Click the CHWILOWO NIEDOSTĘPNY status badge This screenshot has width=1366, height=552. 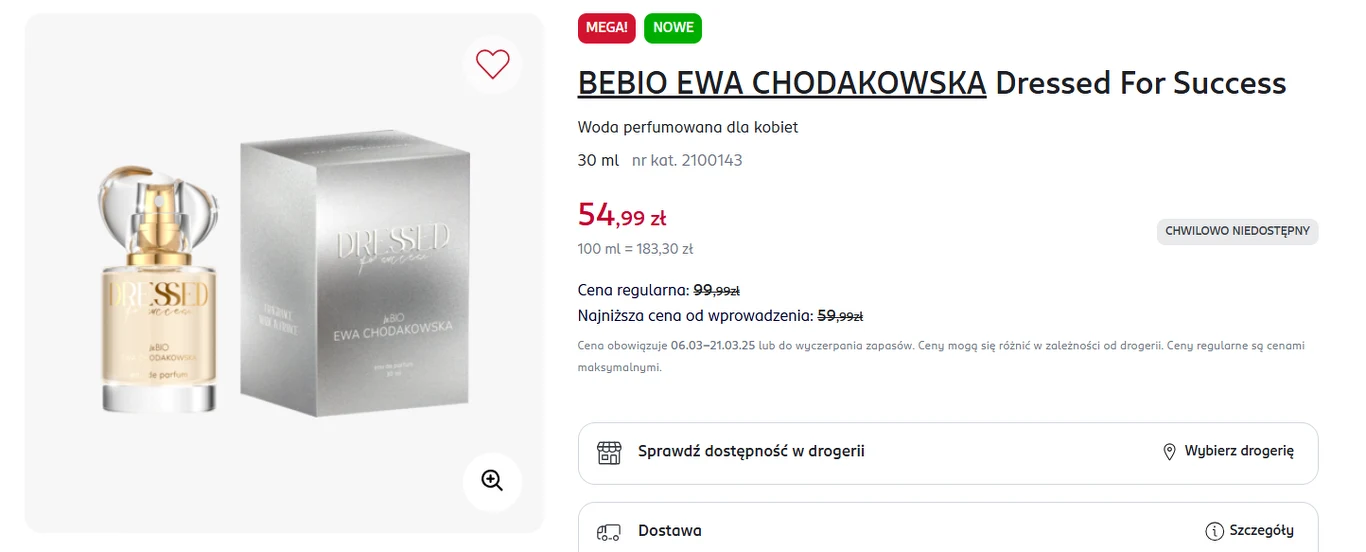click(1238, 231)
